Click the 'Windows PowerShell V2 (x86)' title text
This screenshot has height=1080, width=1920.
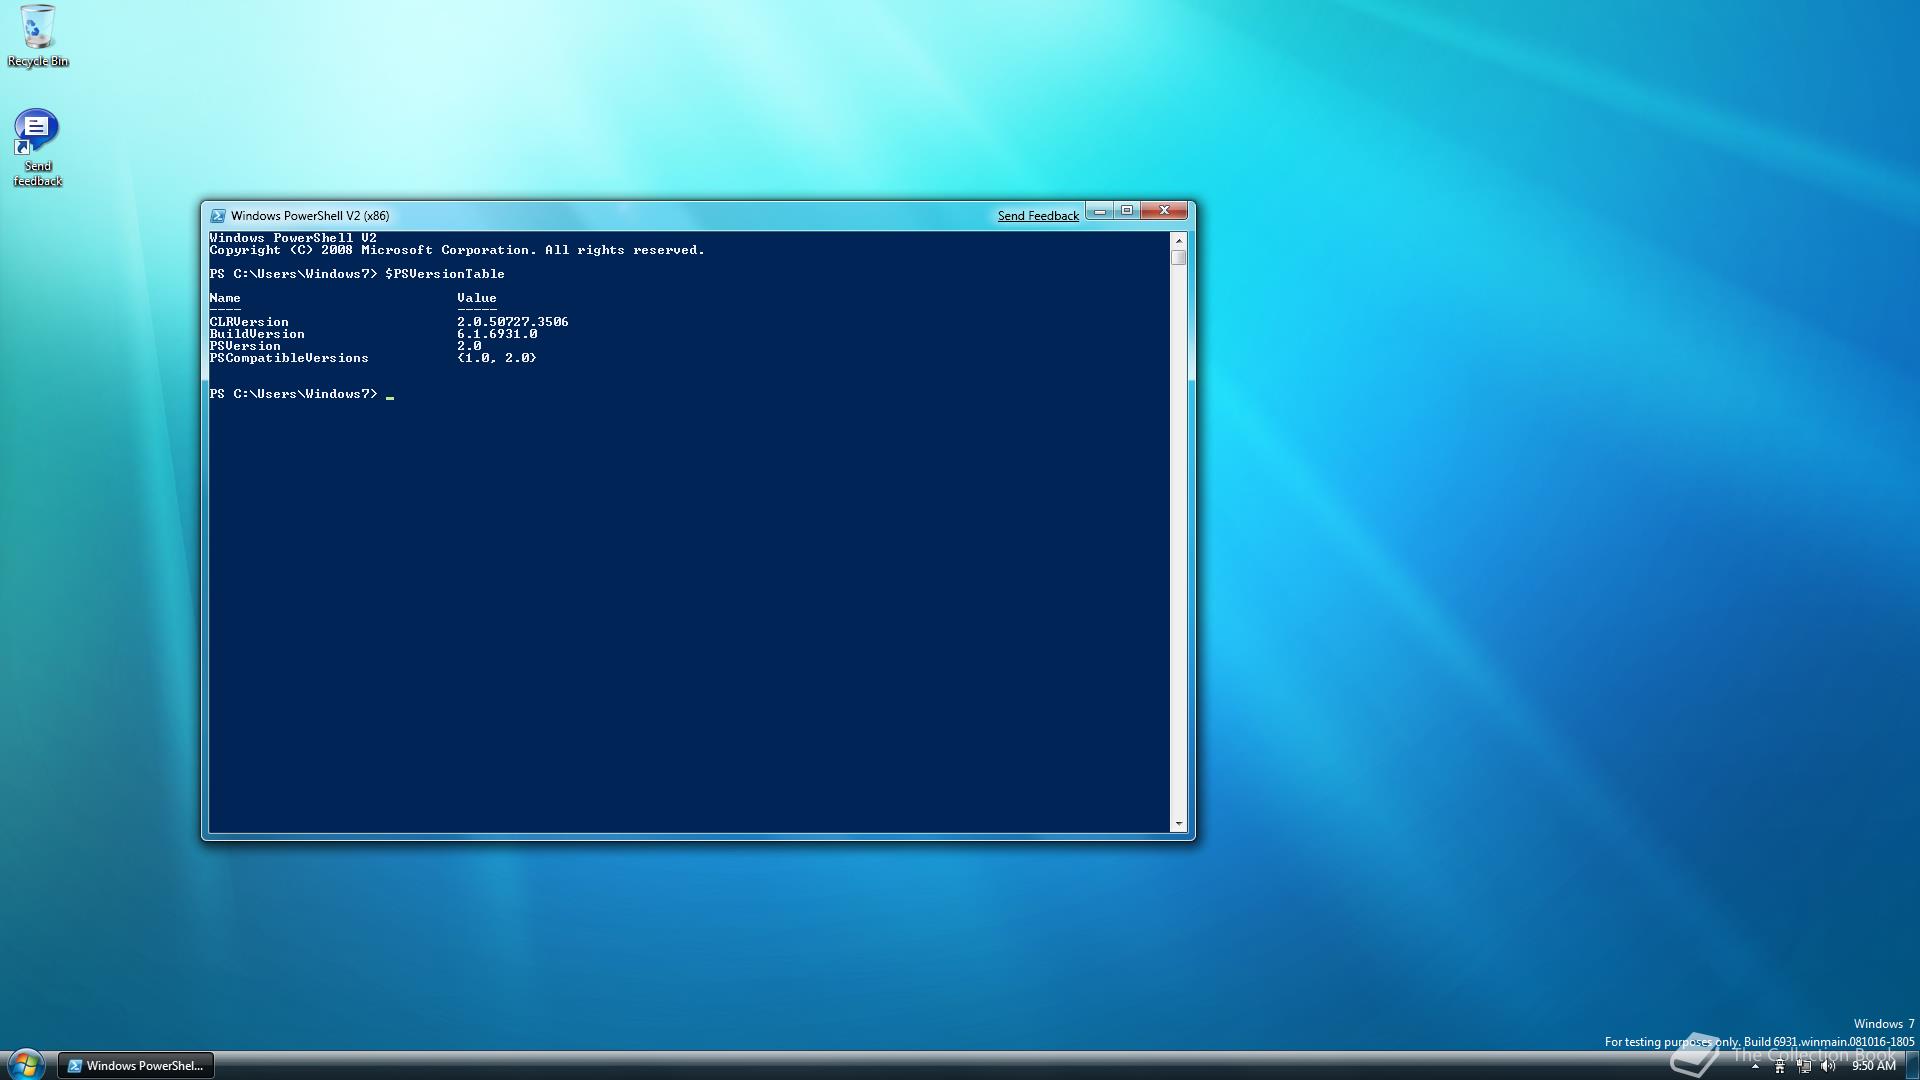(x=310, y=216)
